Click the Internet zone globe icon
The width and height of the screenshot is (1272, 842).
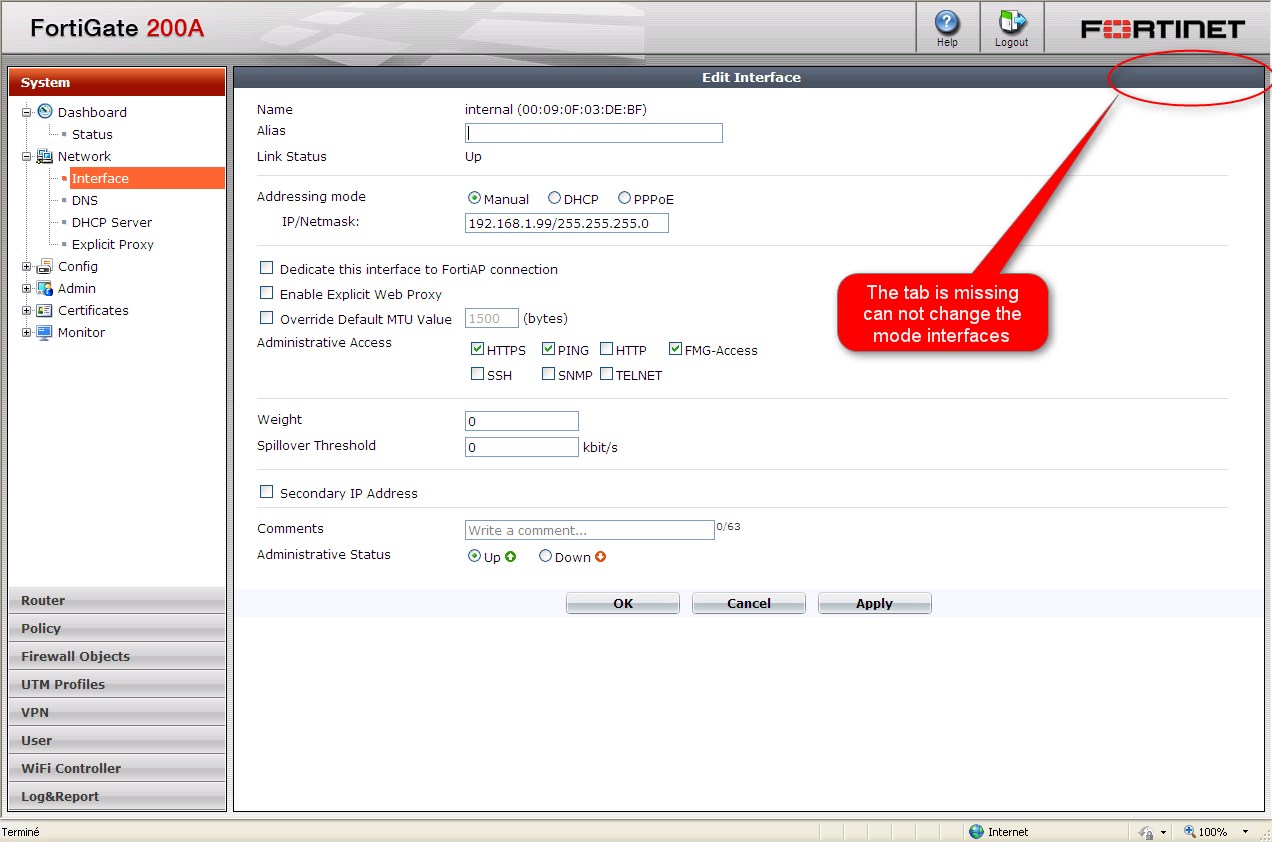click(977, 832)
